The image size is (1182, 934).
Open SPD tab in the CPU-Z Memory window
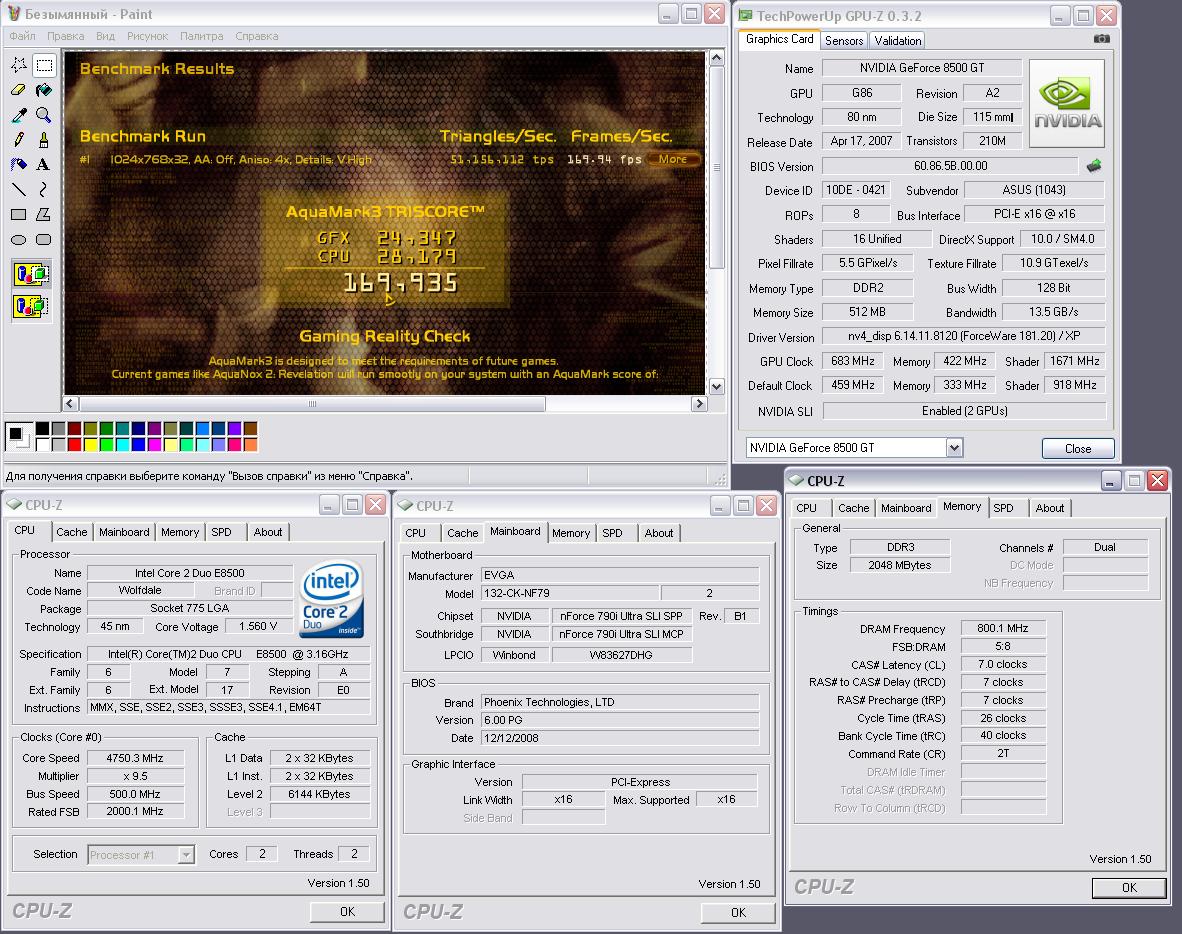(x=1003, y=508)
